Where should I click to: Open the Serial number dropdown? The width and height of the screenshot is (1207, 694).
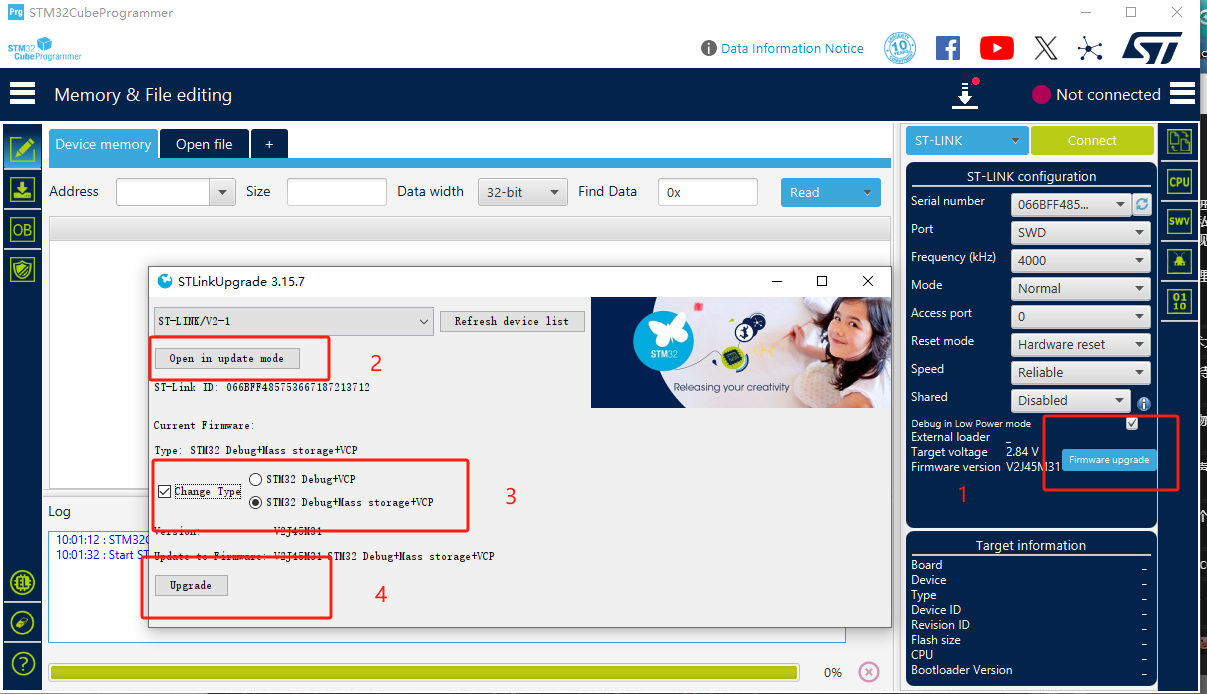coord(1071,204)
